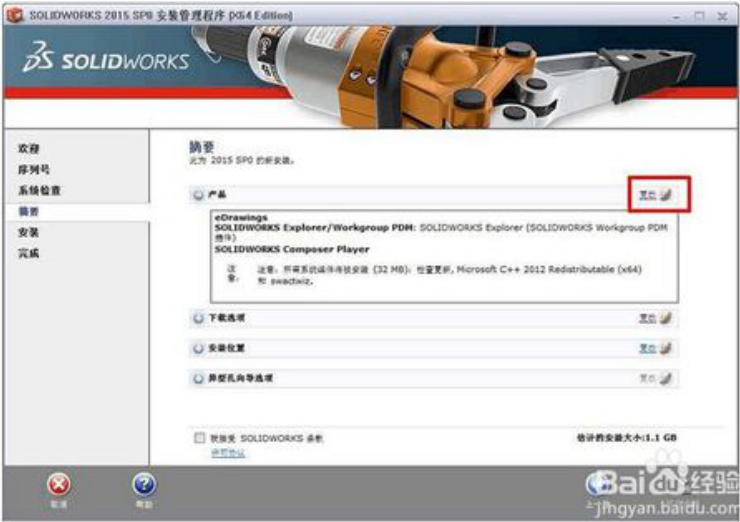This screenshot has height=522, width=740.
Task: Open help with the blue question-mark icon
Action: coord(144,485)
